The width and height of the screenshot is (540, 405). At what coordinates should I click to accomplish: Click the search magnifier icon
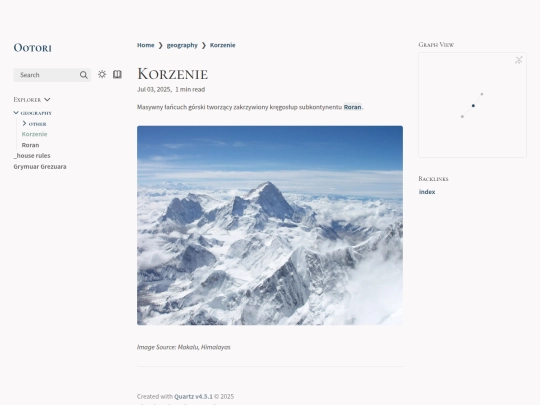click(x=83, y=75)
